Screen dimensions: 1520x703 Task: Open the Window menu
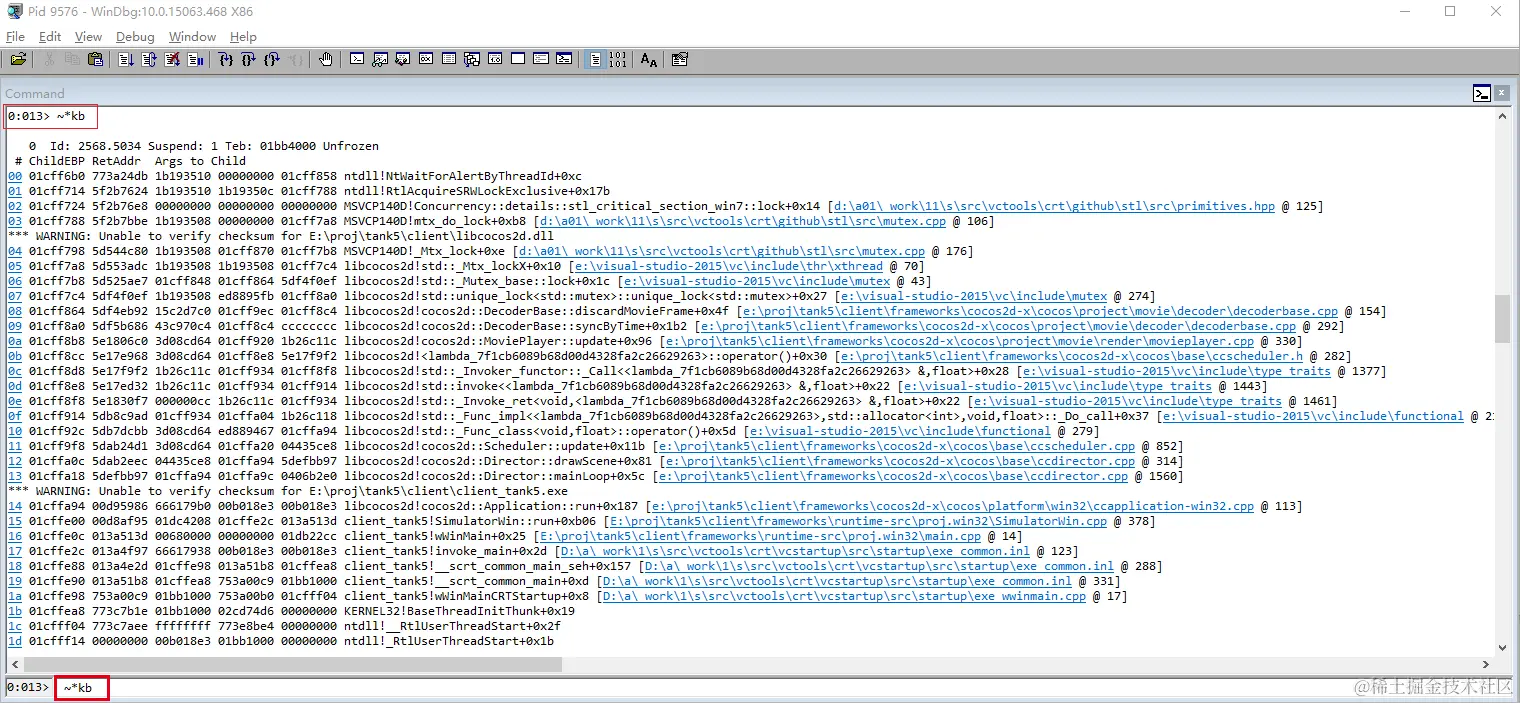[192, 36]
